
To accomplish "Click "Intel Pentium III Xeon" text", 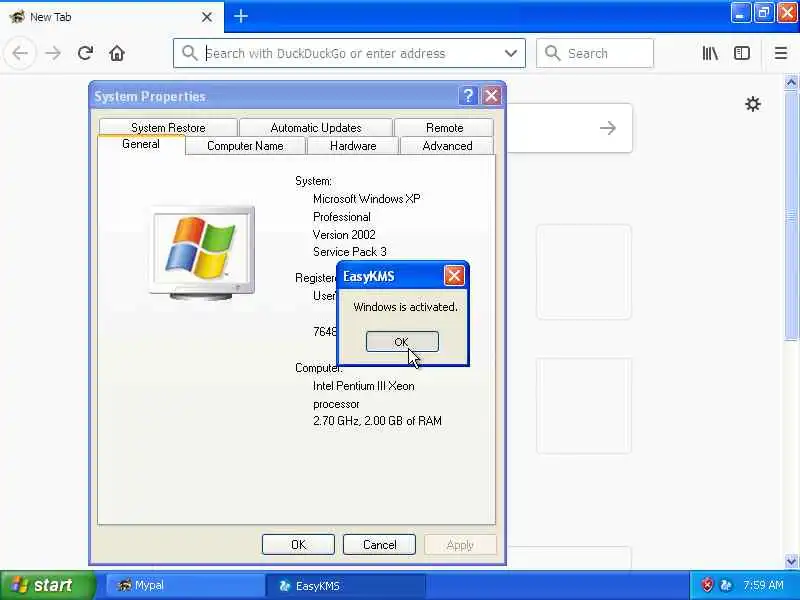I will click(x=363, y=386).
